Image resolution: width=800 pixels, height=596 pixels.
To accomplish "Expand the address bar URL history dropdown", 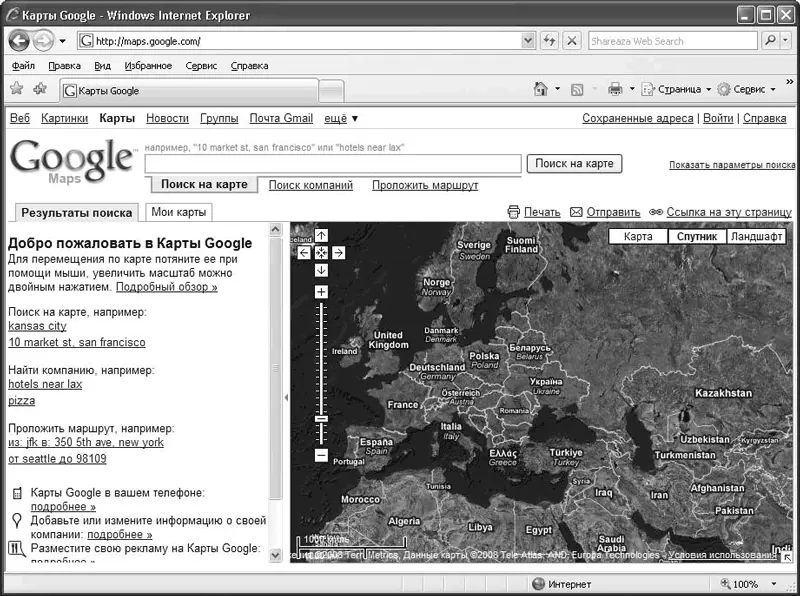I will pyautogui.click(x=528, y=41).
